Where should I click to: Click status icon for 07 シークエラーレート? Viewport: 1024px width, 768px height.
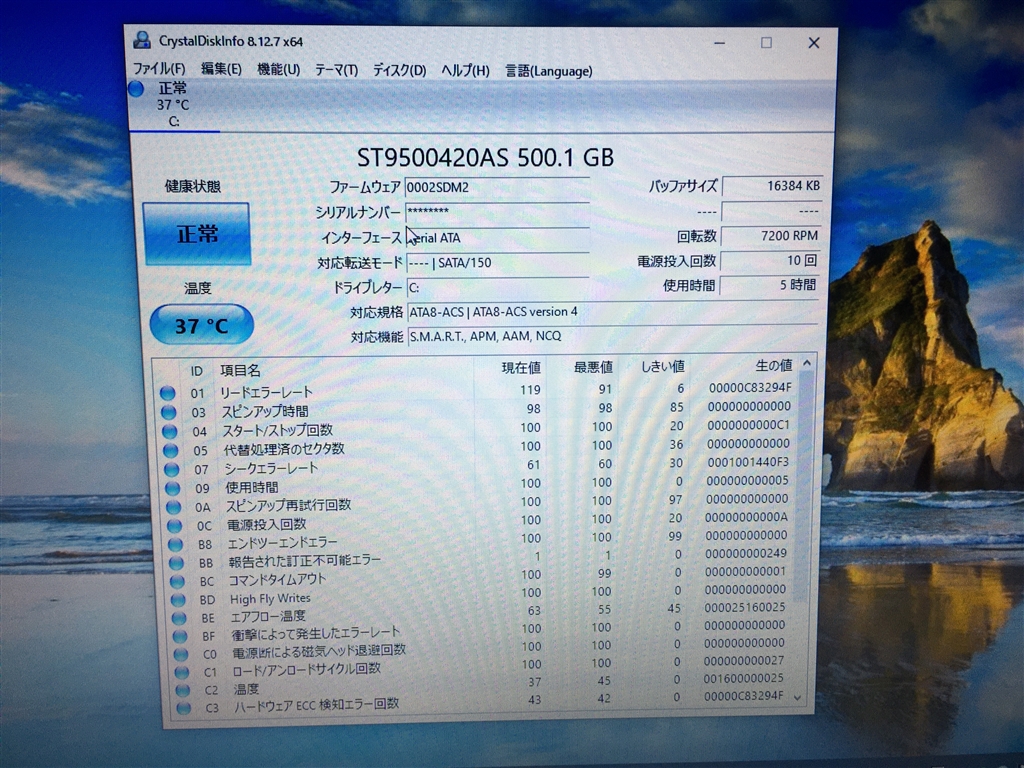pyautogui.click(x=172, y=469)
